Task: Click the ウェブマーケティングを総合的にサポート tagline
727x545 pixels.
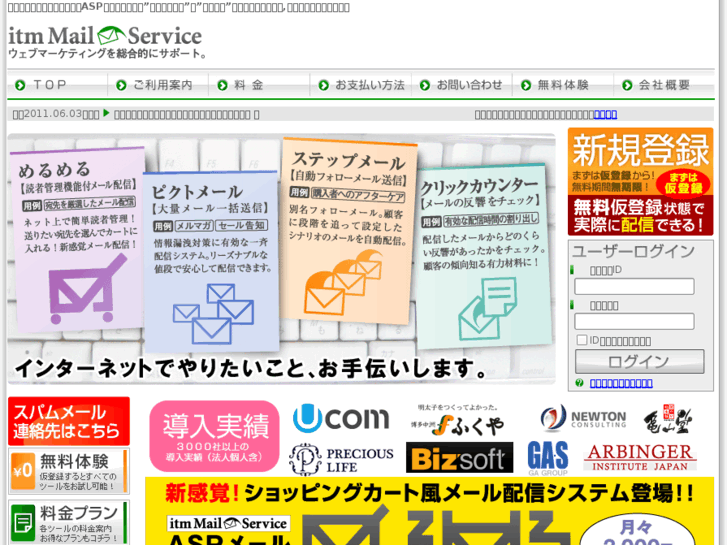Action: coord(107,54)
